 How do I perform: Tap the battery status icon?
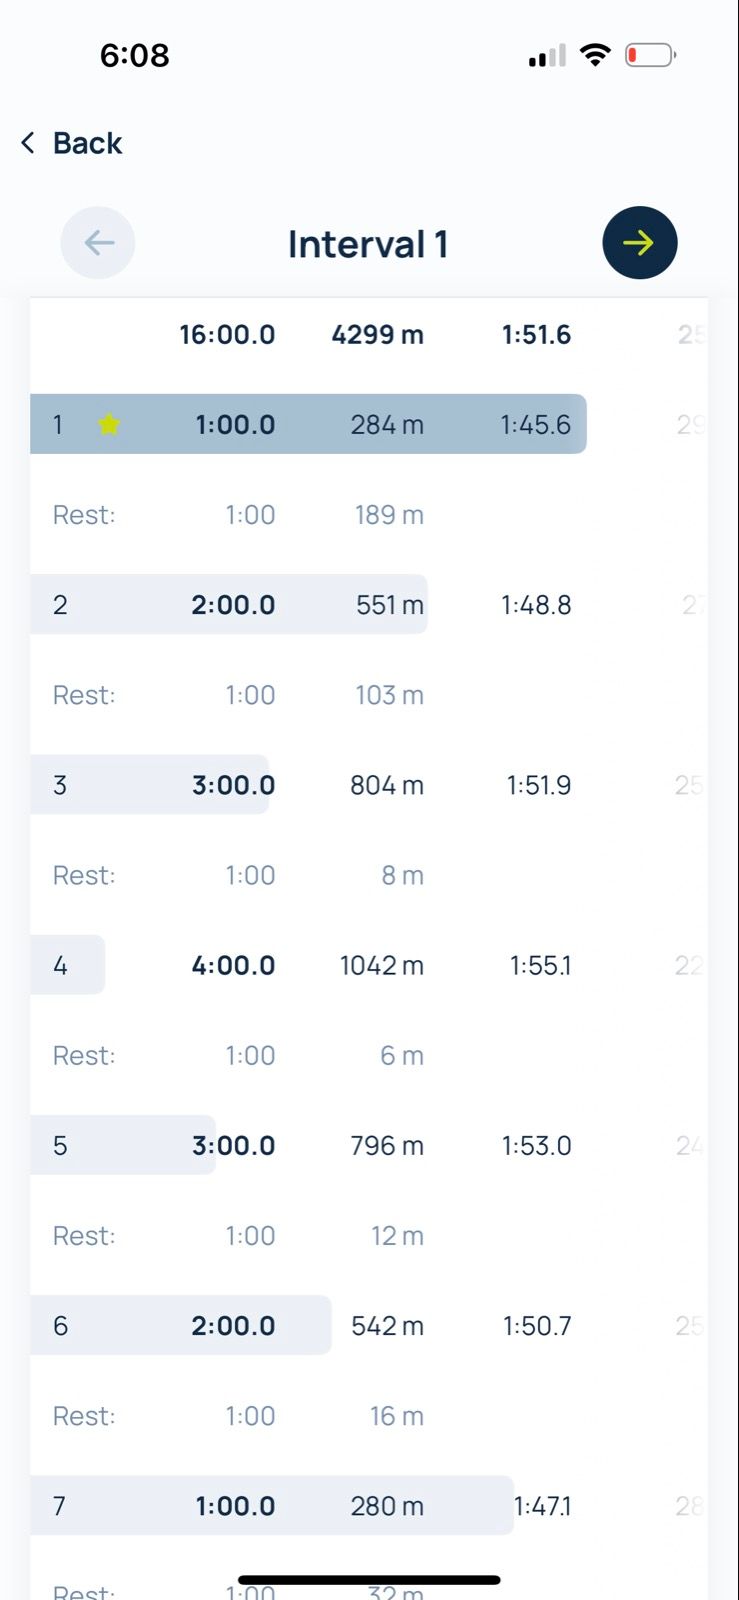[x=650, y=55]
